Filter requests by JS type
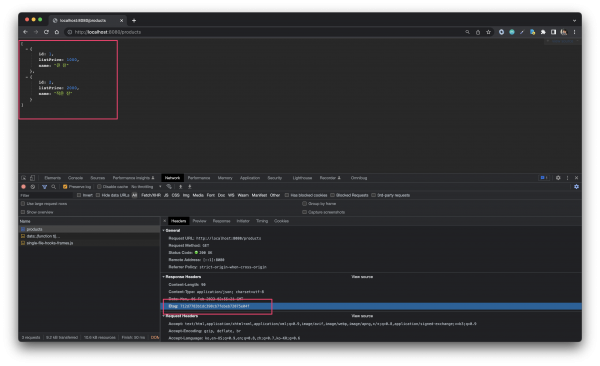Viewport: 600px width, 366px height. (166, 195)
